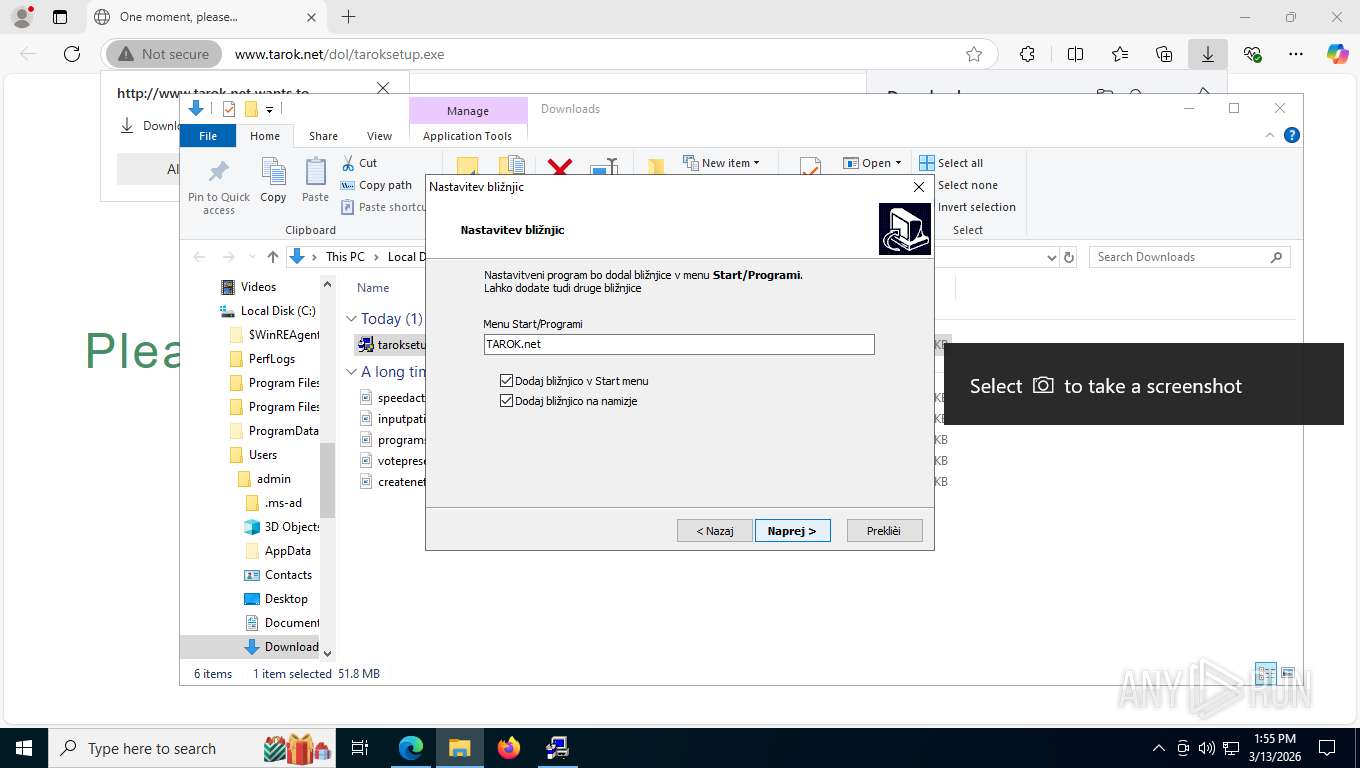Edit the Menu Start/Programi field TAROK.net

tap(679, 344)
